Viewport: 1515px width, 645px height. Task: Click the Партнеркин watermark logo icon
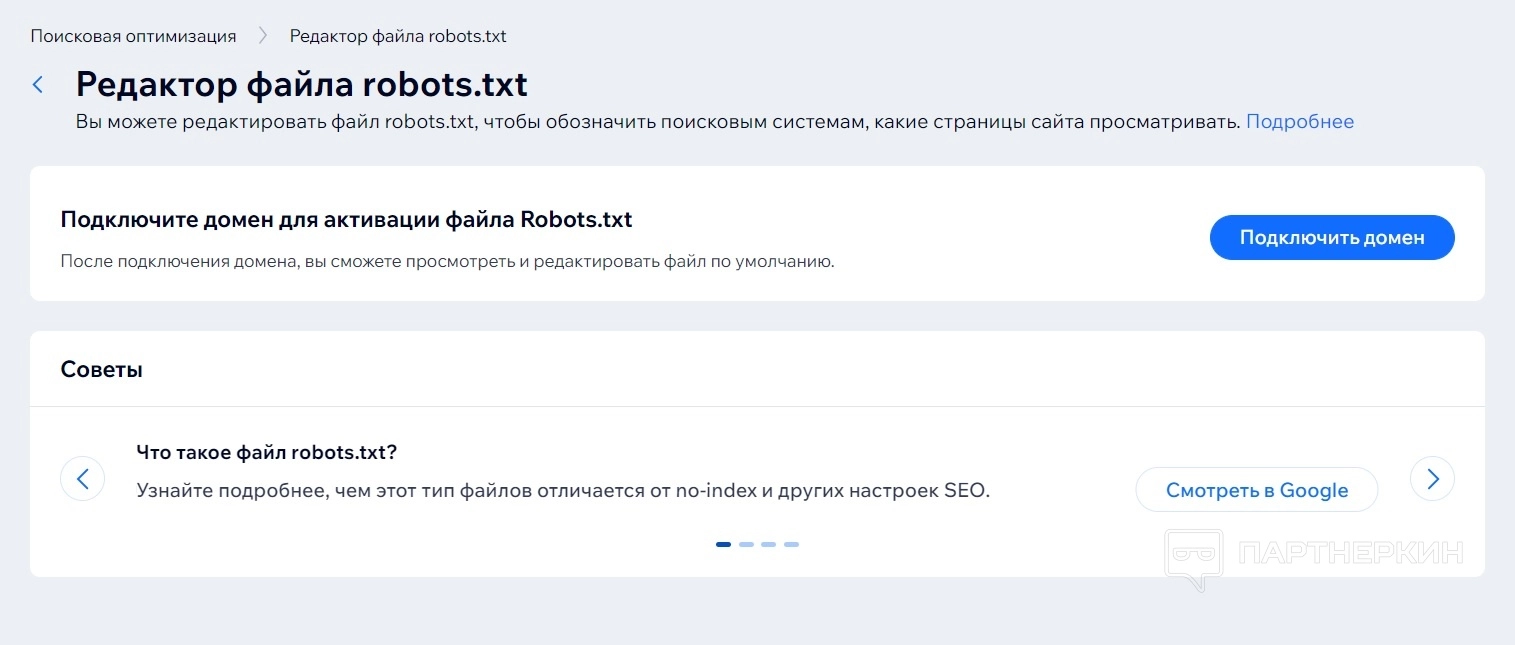[1194, 556]
